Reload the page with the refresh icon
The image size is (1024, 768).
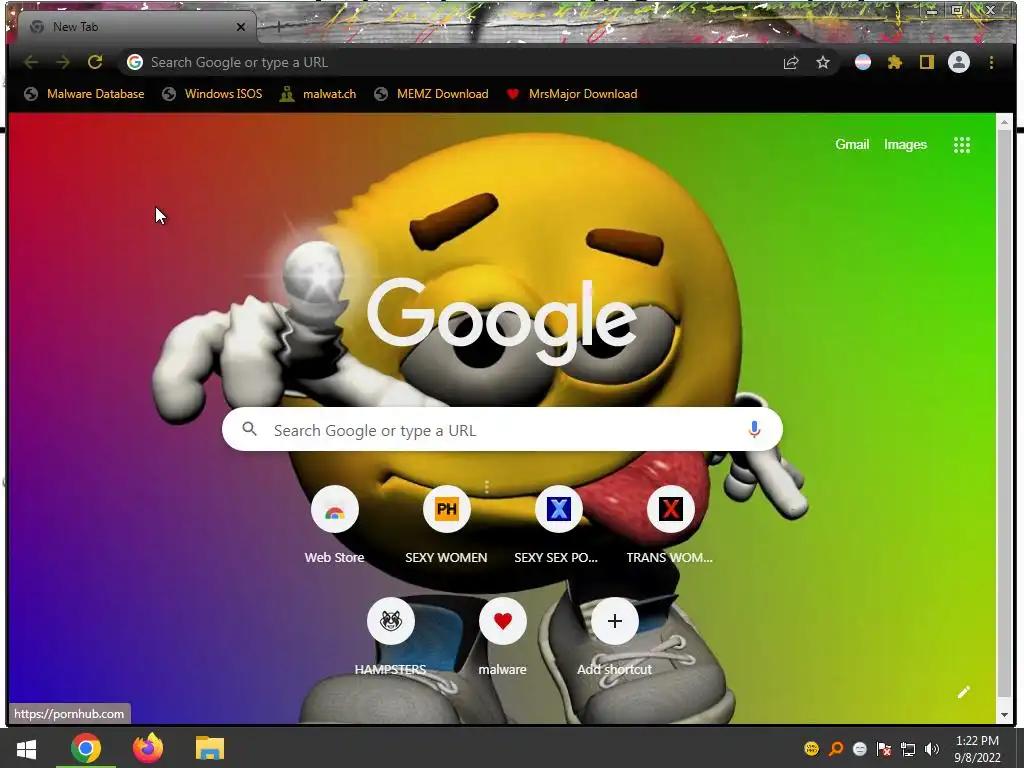coord(95,62)
